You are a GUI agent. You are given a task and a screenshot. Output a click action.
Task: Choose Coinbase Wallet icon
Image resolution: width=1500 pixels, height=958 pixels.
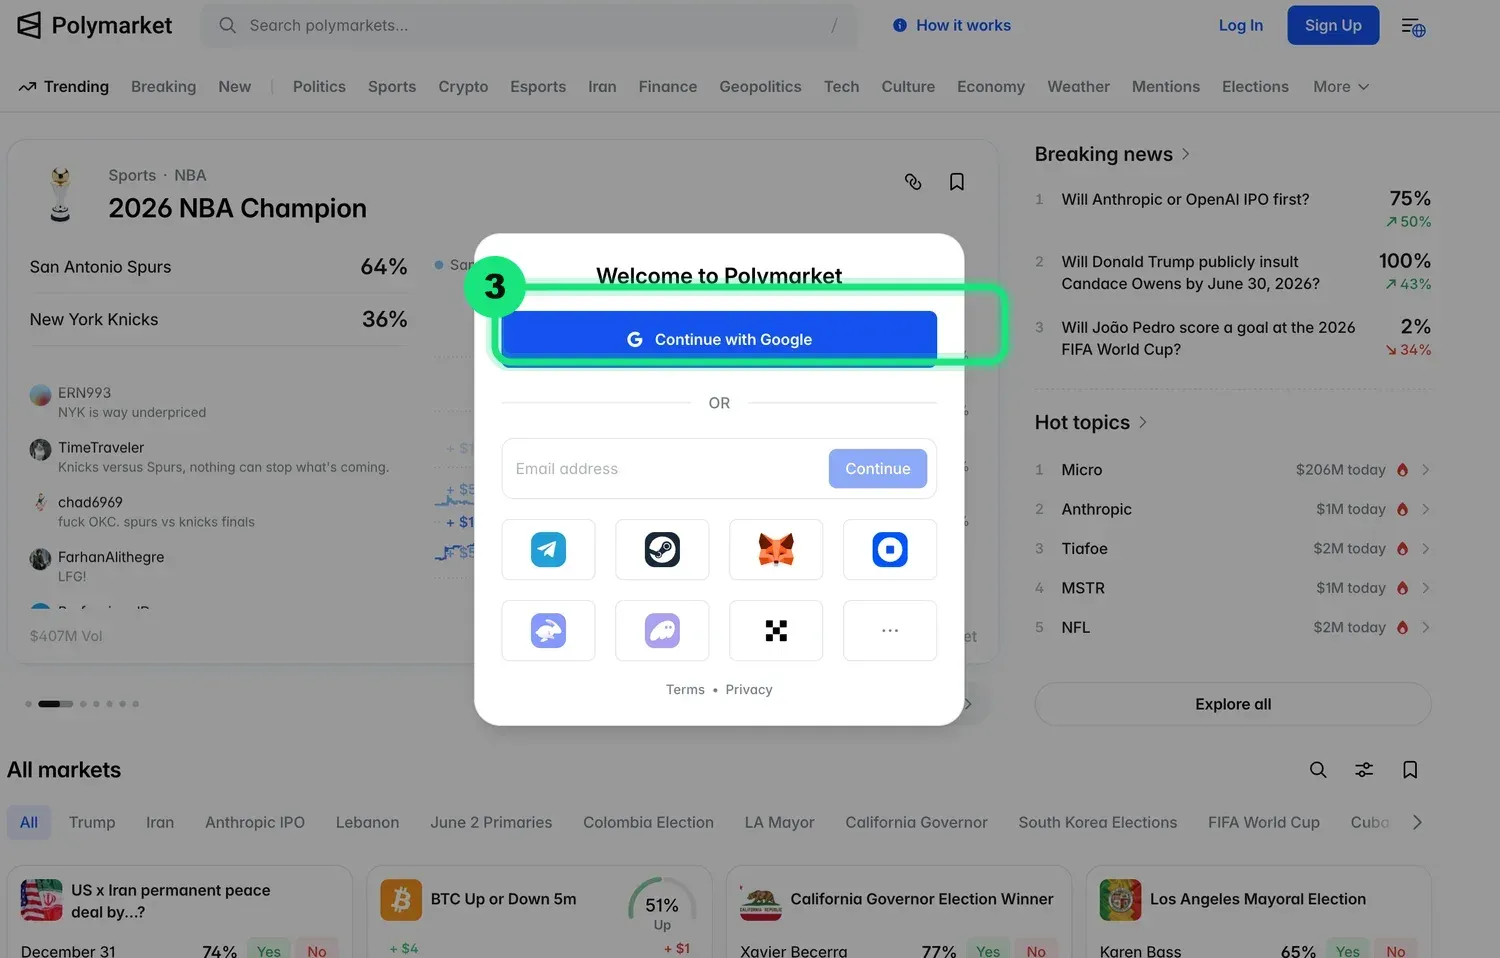point(890,549)
